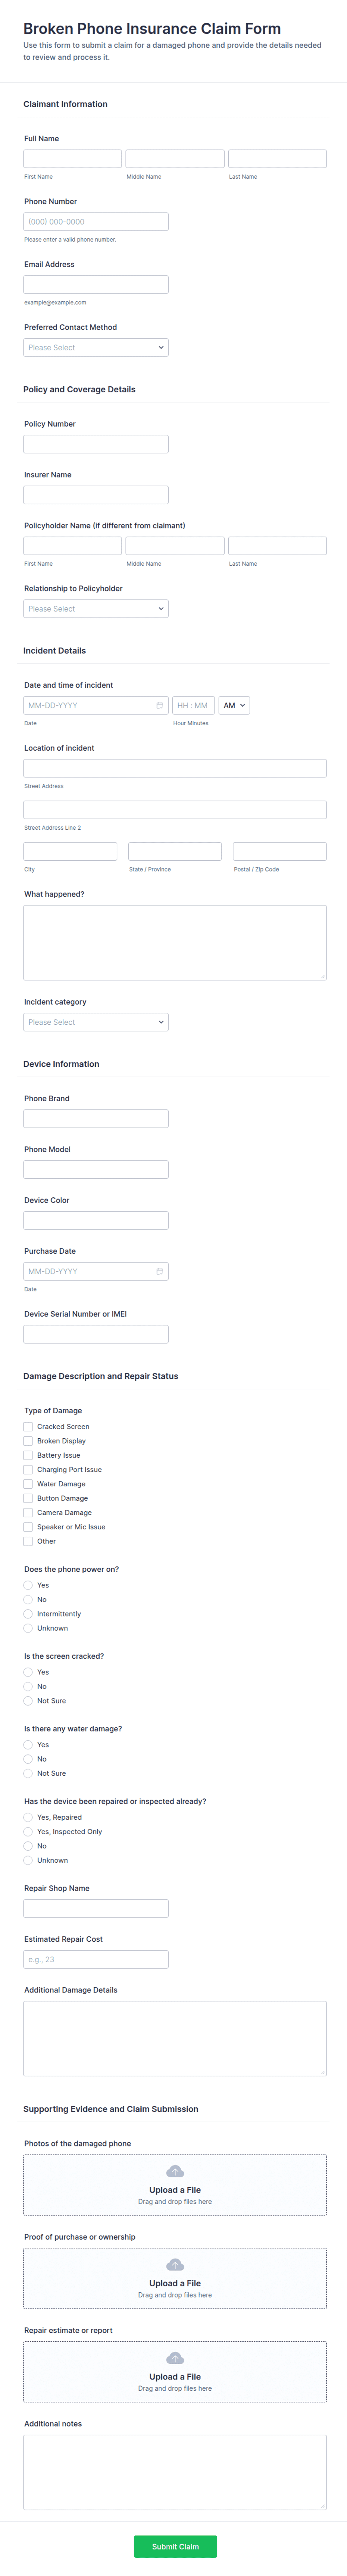347x2576 pixels.
Task: Check the Cracked Screen damage checkbox
Action: [28, 1426]
